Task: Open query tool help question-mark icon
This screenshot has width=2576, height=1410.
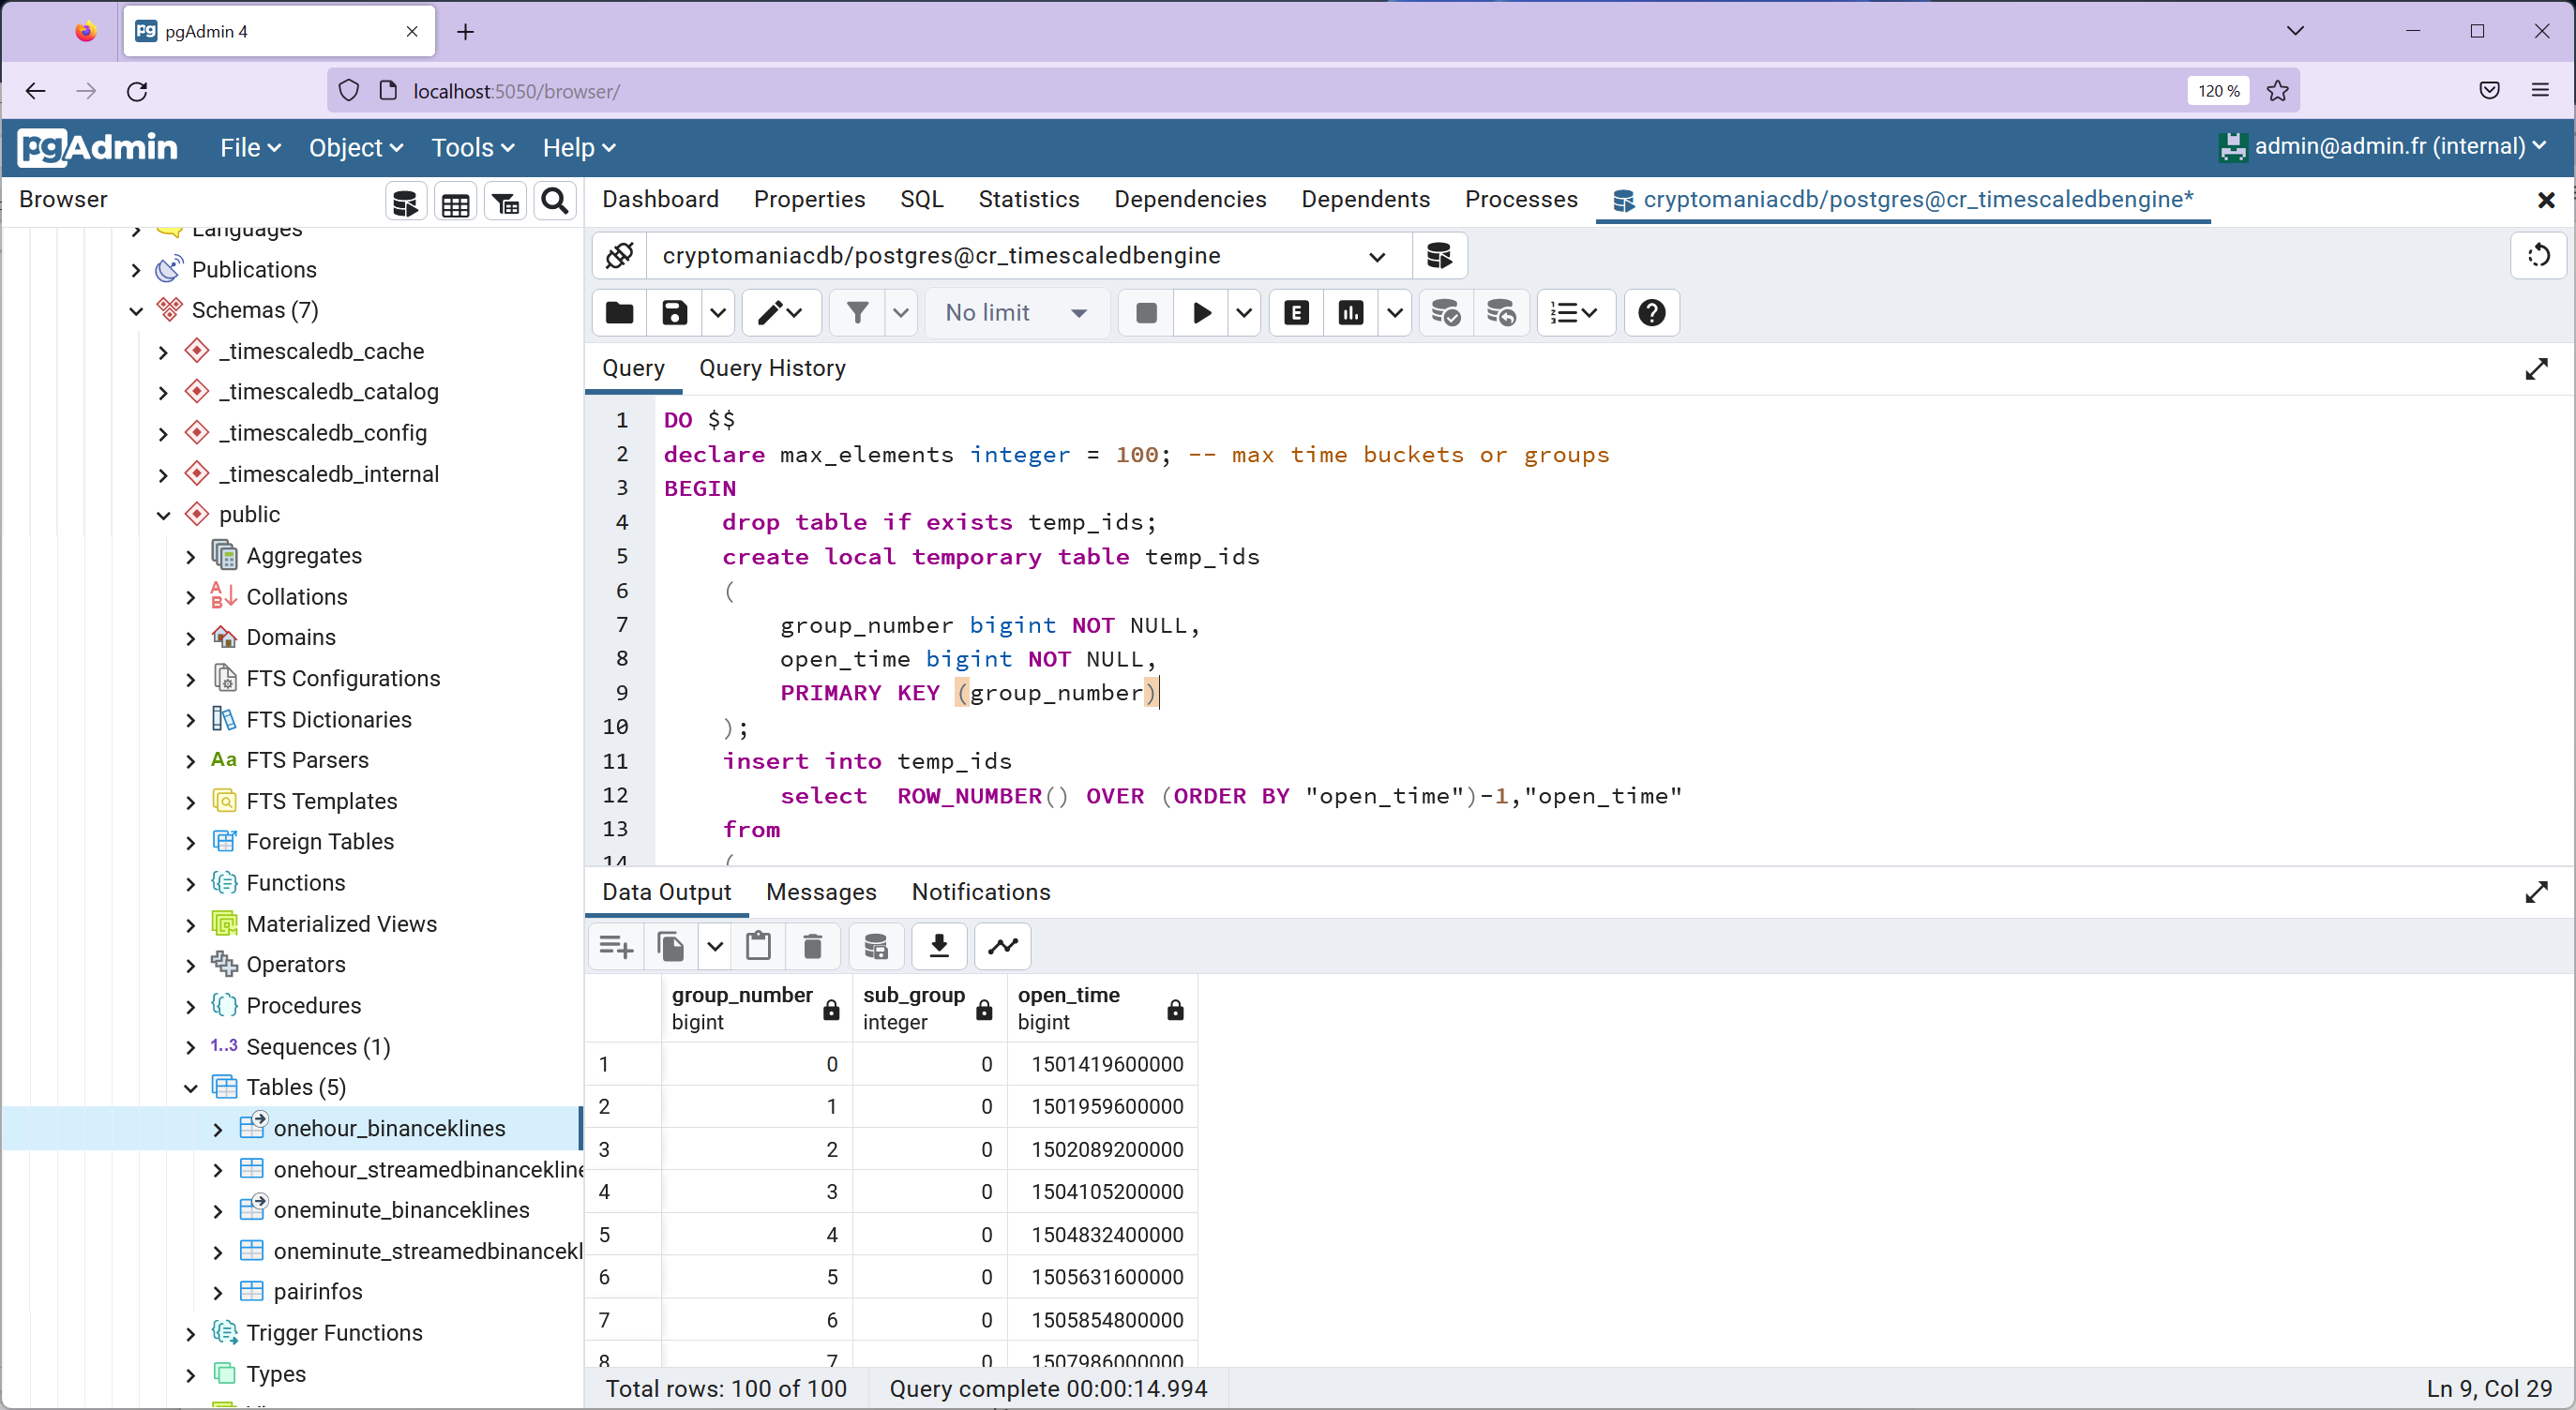Action: pyautogui.click(x=1652, y=313)
